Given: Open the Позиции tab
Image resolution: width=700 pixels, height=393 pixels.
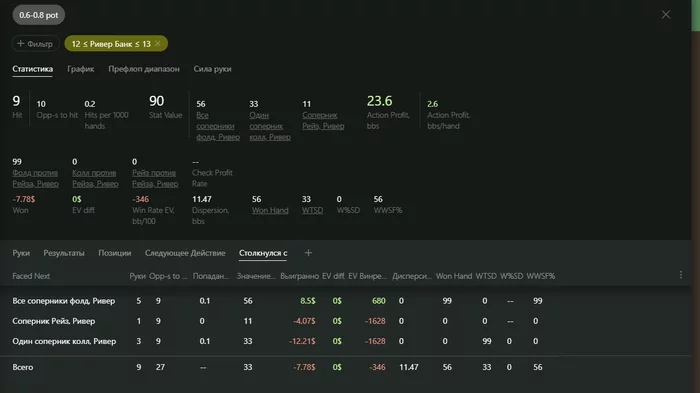Looking at the screenshot, I should [115, 253].
